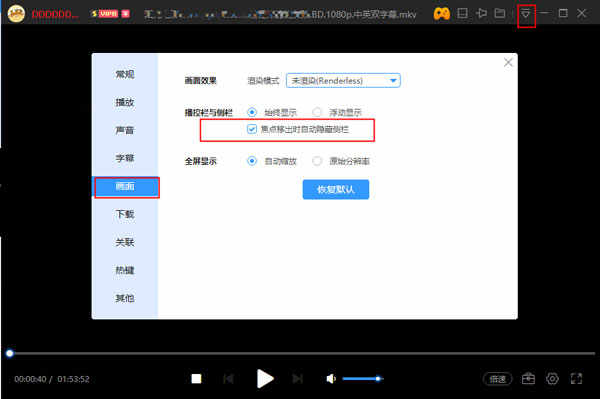The image size is (600, 399).
Task: Open the 倍速 playback speed selector
Action: 497,379
